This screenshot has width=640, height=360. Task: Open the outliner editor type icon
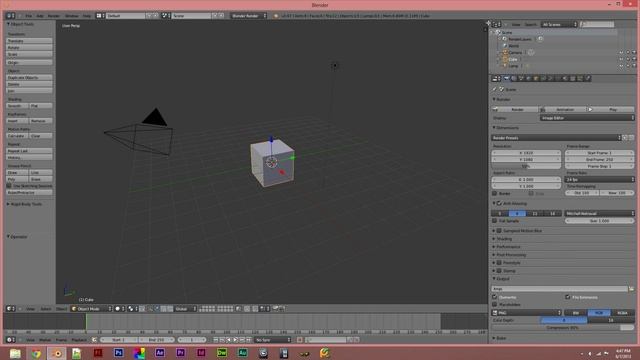[497, 24]
